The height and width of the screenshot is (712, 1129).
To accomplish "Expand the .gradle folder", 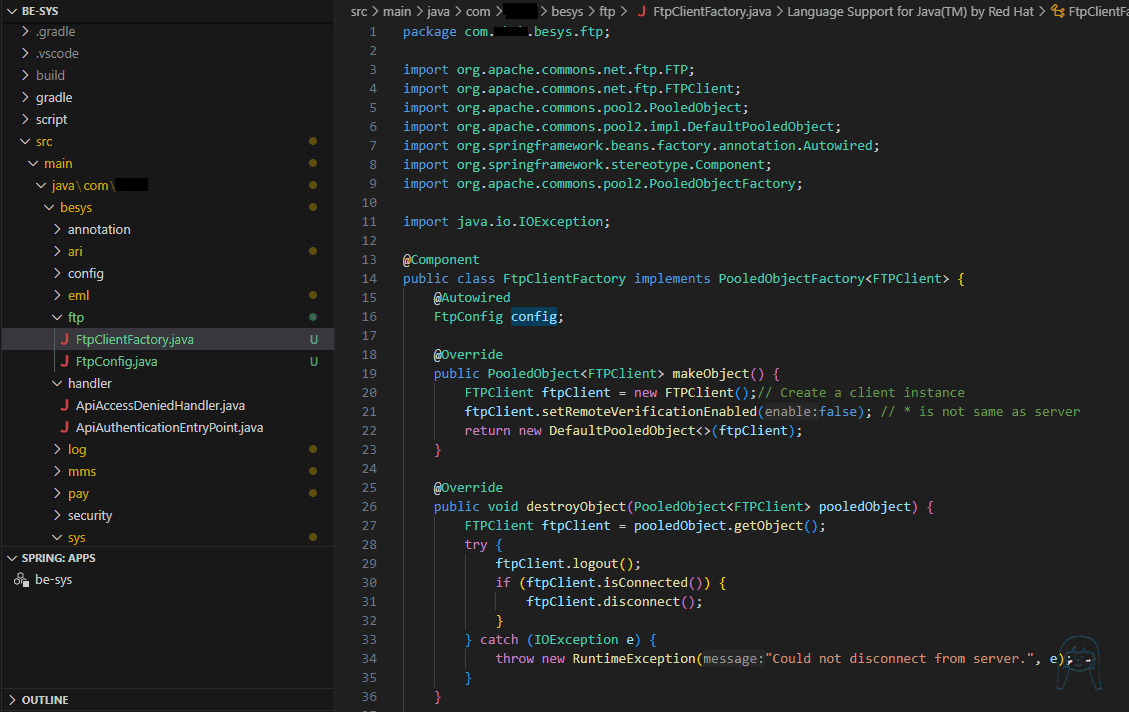I will tap(26, 32).
